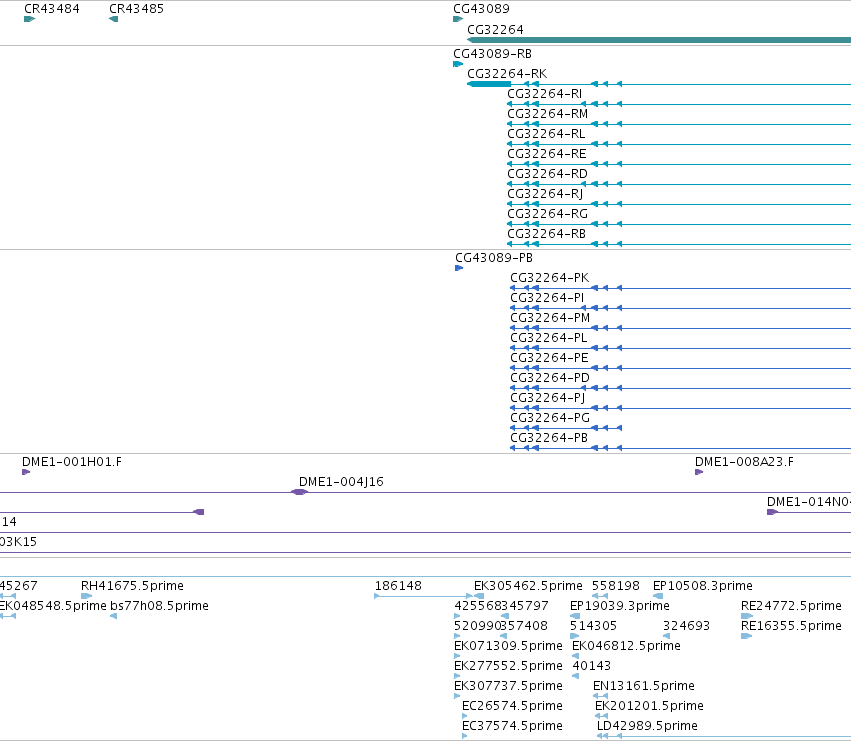Select the CG32264-PI protein label
Viewport: 851px width, 741px height.
547,298
